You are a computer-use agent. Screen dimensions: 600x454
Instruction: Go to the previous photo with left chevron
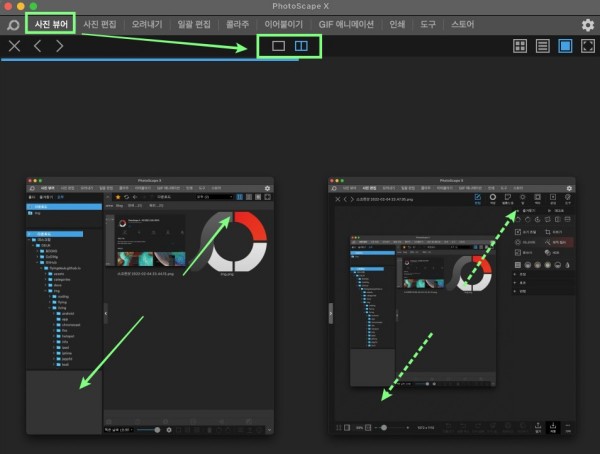(x=37, y=46)
